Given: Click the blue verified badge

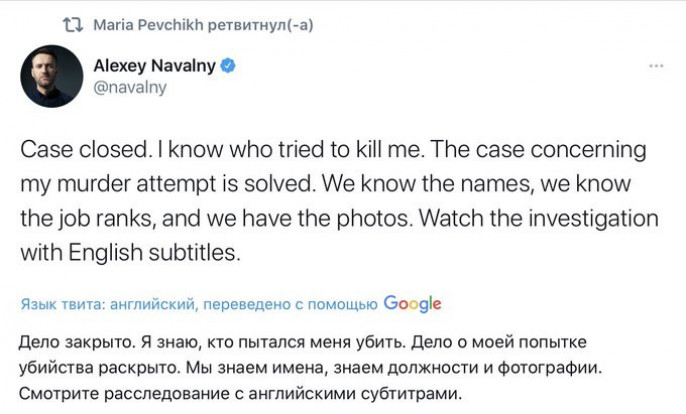Looking at the screenshot, I should [x=229, y=66].
